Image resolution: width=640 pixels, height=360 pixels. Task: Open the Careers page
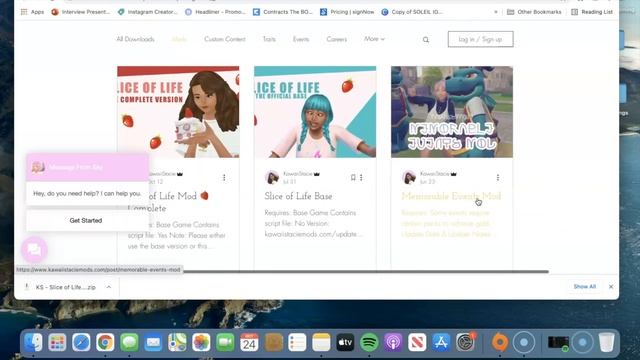pyautogui.click(x=337, y=39)
